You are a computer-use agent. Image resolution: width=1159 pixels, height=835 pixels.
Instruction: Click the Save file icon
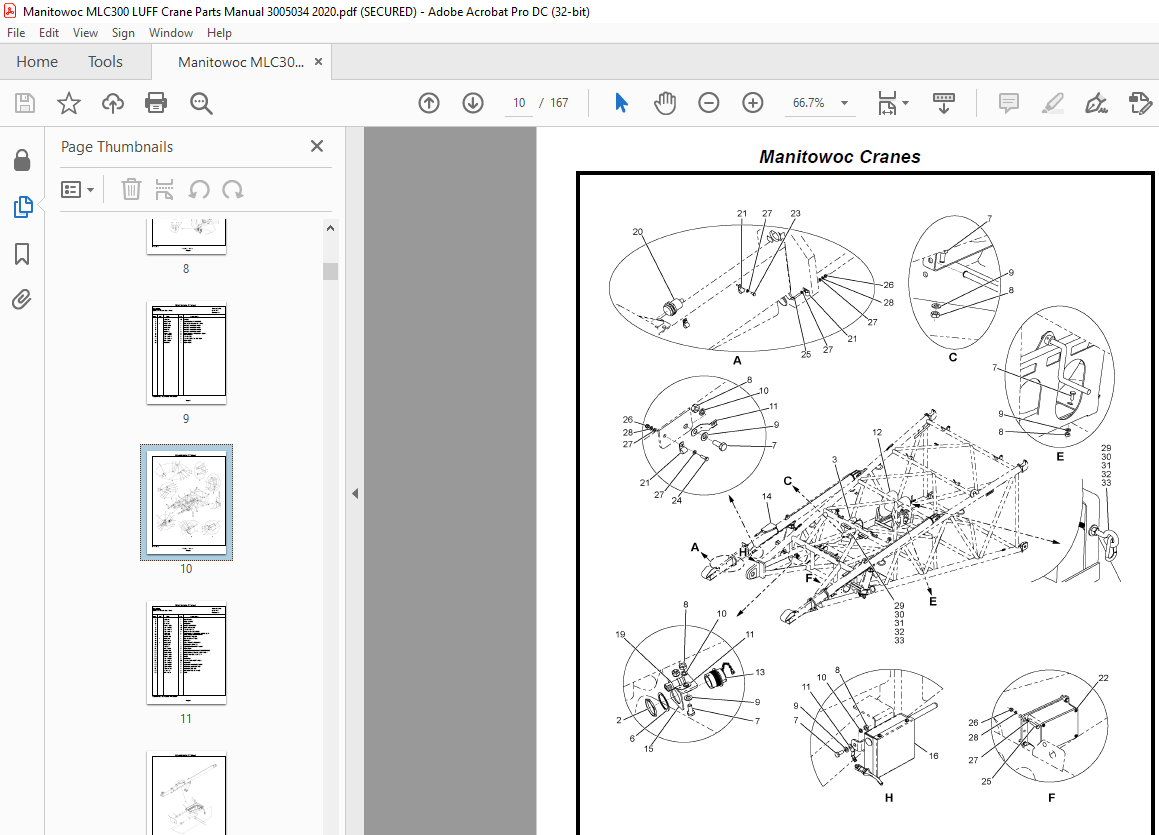tap(25, 103)
